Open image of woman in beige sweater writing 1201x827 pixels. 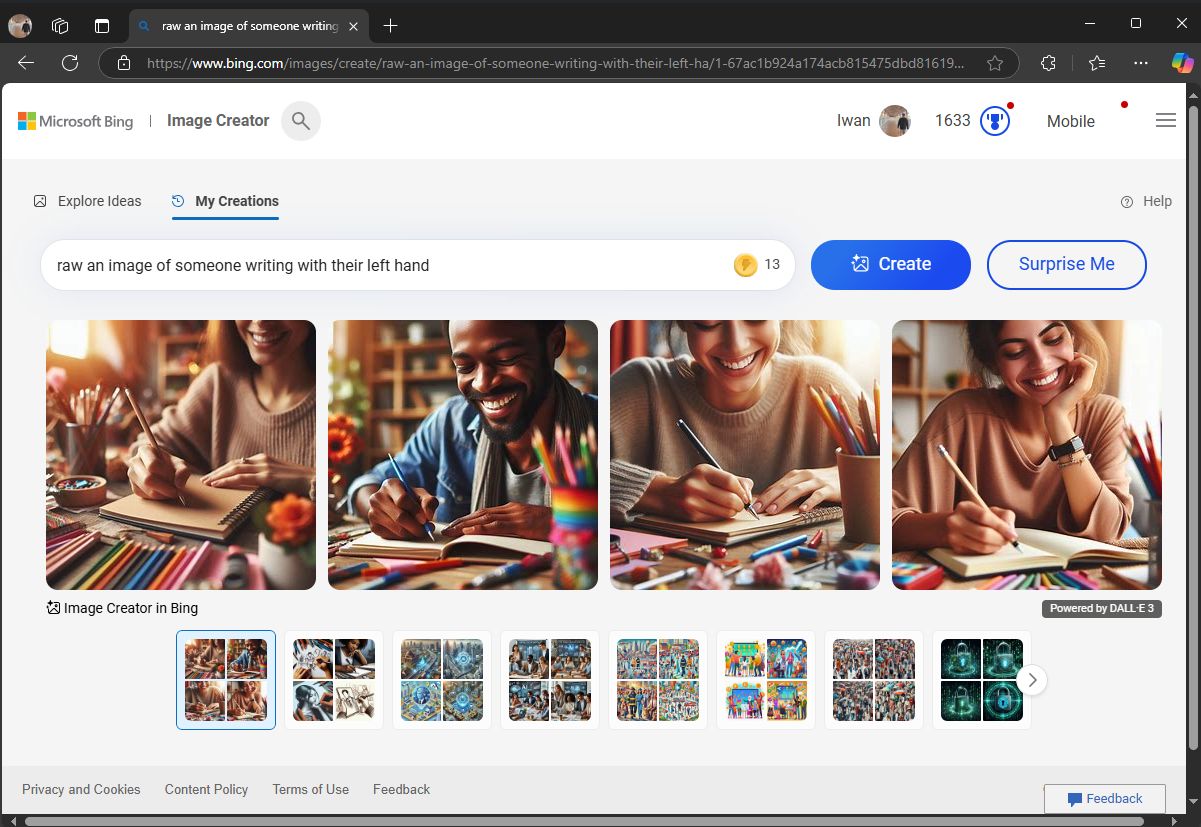[x=745, y=455]
